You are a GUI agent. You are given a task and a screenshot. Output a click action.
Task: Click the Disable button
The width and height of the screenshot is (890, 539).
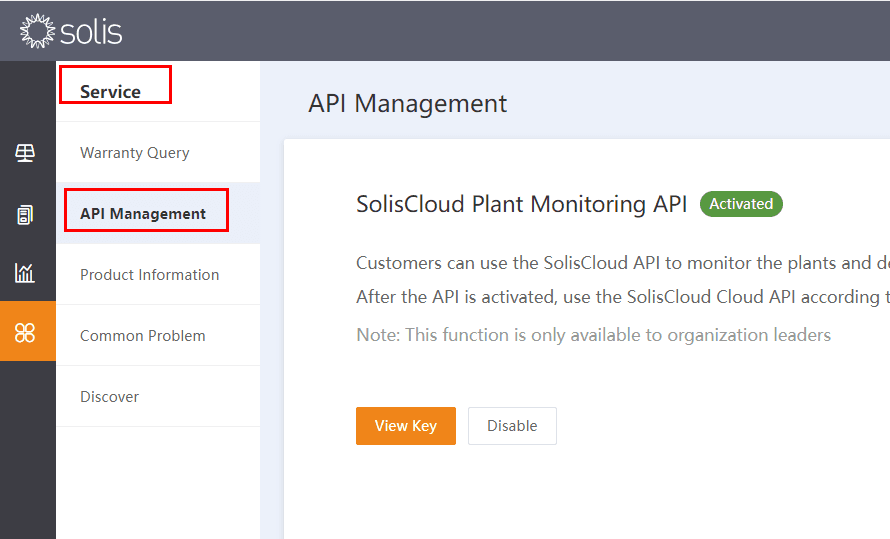coord(512,426)
